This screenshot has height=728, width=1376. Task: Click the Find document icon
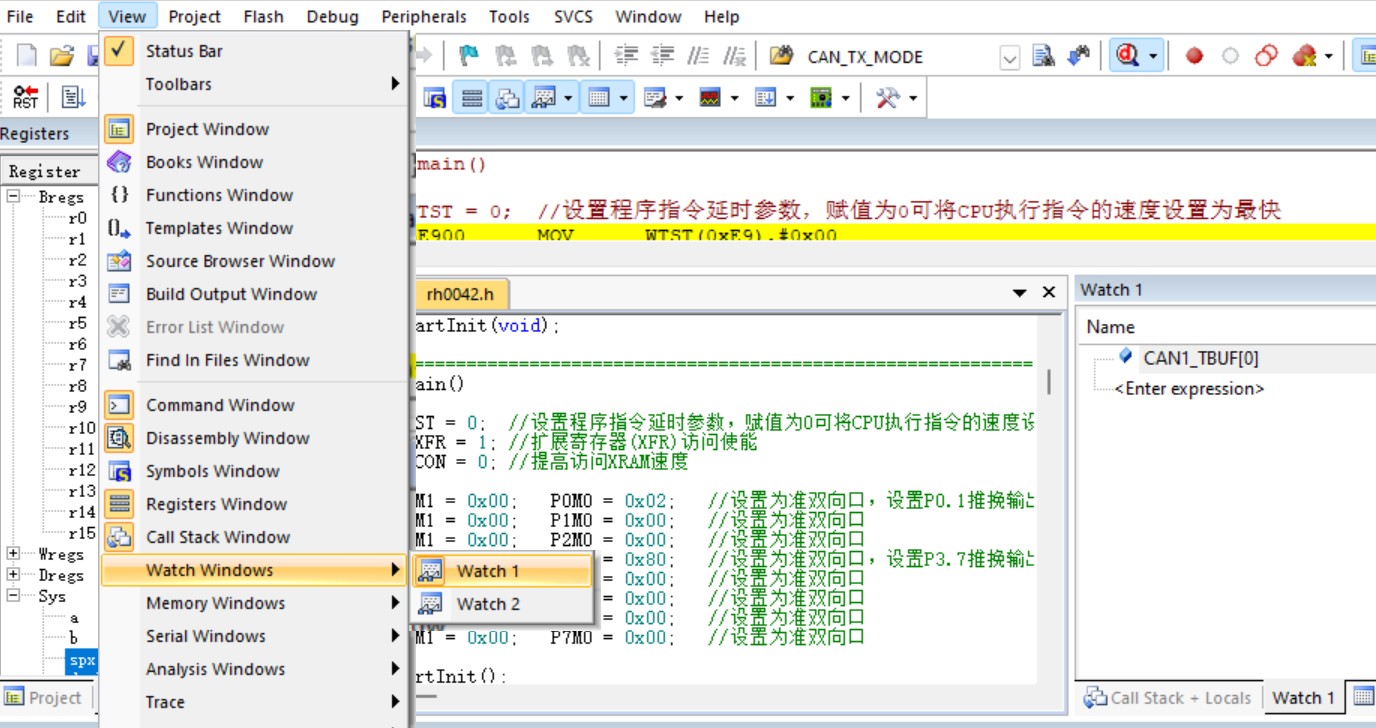(1043, 56)
